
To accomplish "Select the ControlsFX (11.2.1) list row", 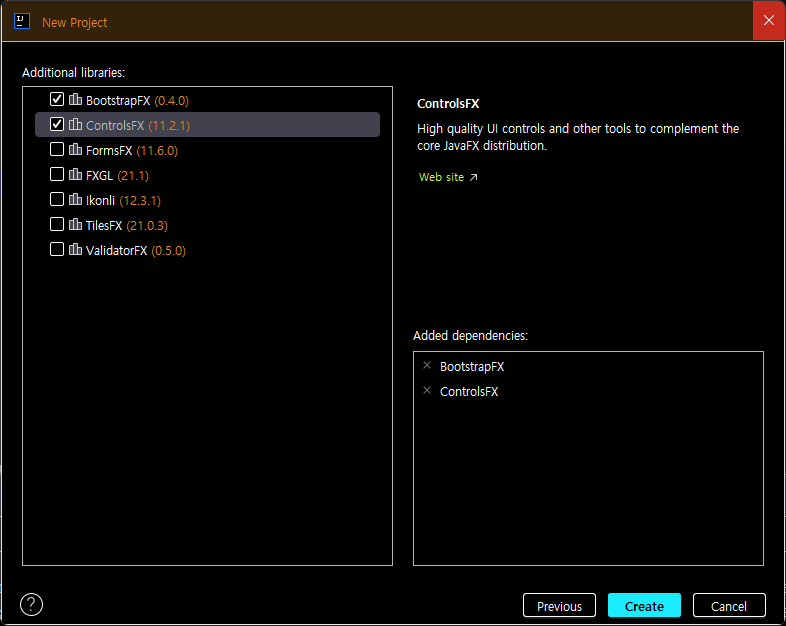I will click(x=208, y=124).
